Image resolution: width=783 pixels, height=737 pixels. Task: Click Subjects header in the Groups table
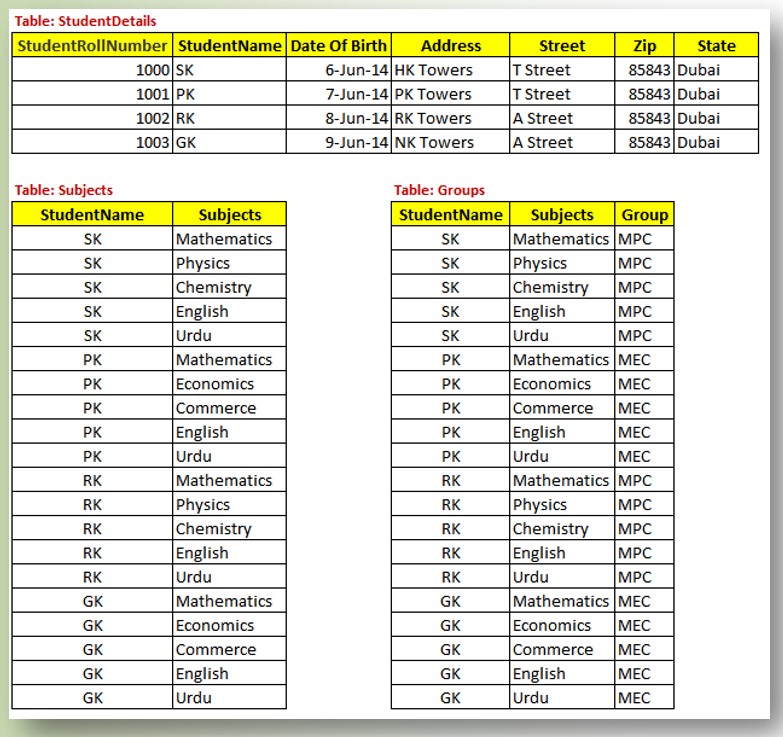click(562, 214)
